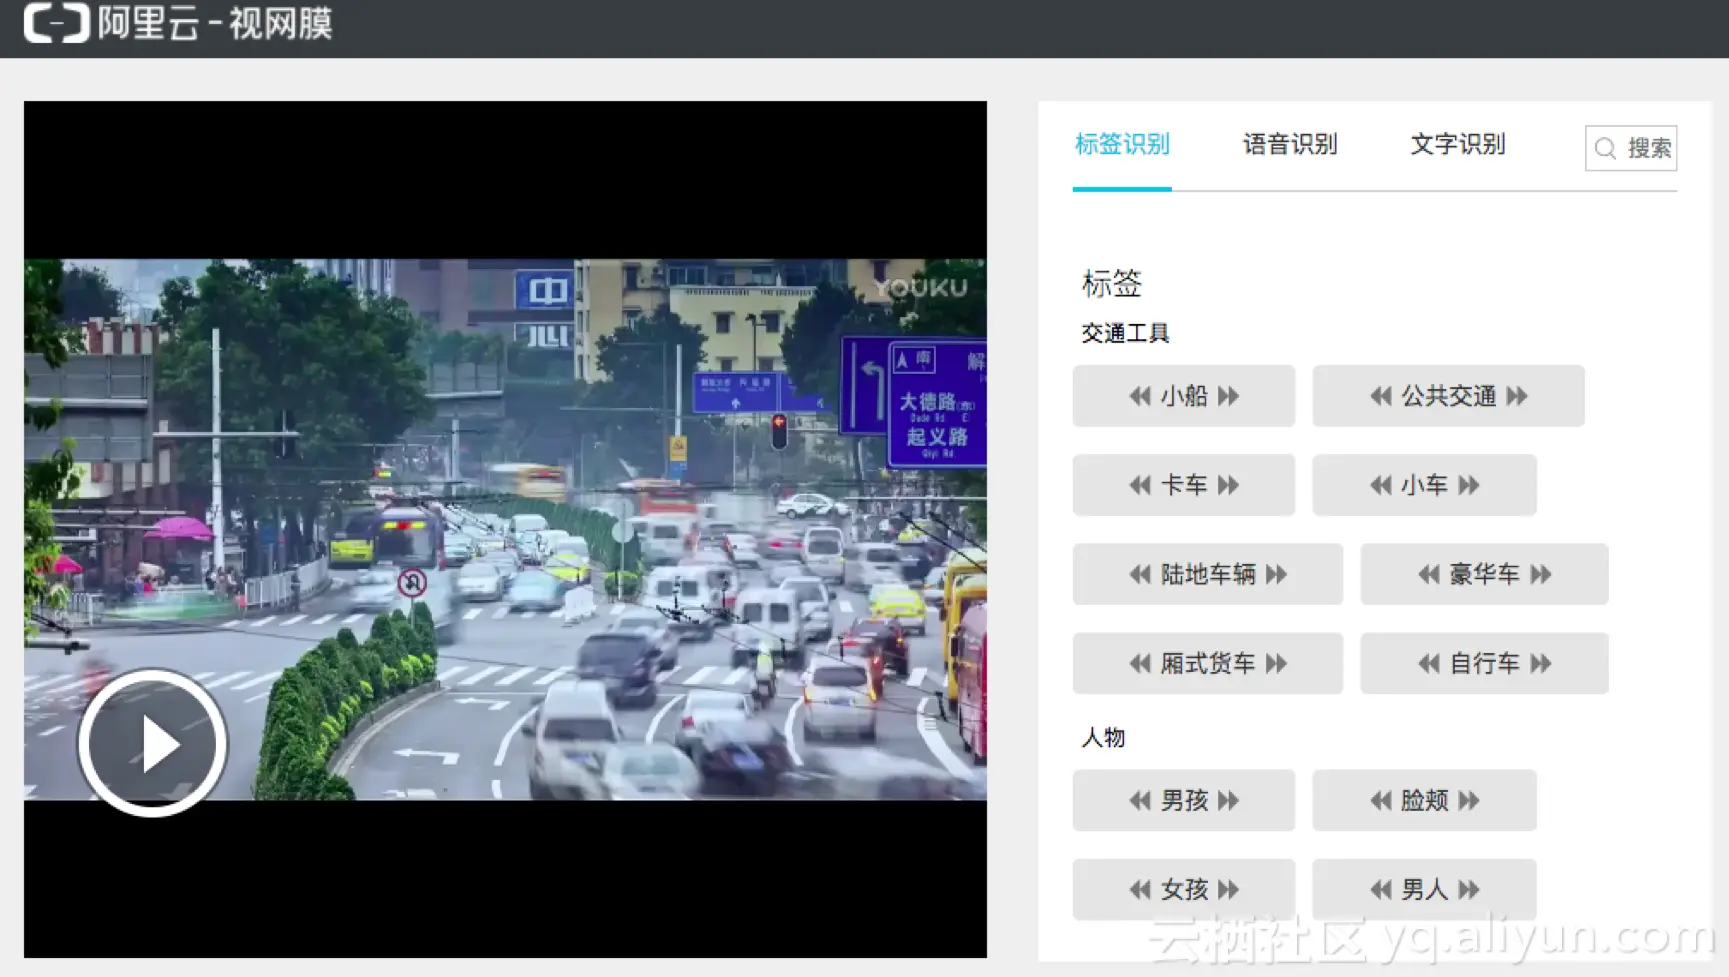Go back on 脸颊 tag
1729x977 pixels.
[x=1381, y=800]
